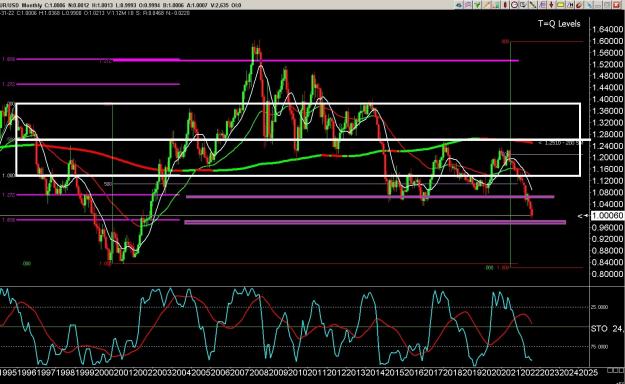Screen dimensions: 625x384
Task: Click the 0.96000 price axis label
Action: 608,227
